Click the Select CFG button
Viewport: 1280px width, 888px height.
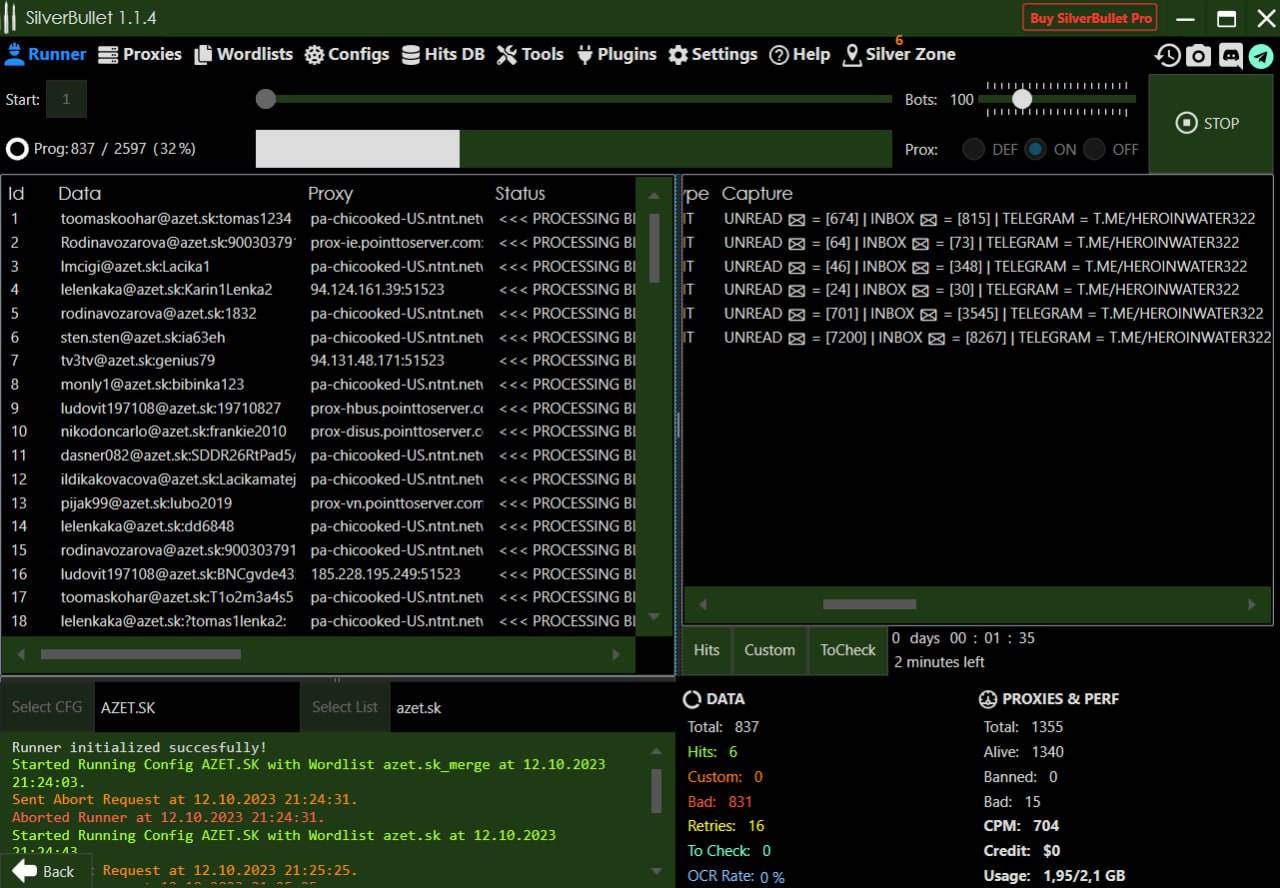pyautogui.click(x=47, y=707)
